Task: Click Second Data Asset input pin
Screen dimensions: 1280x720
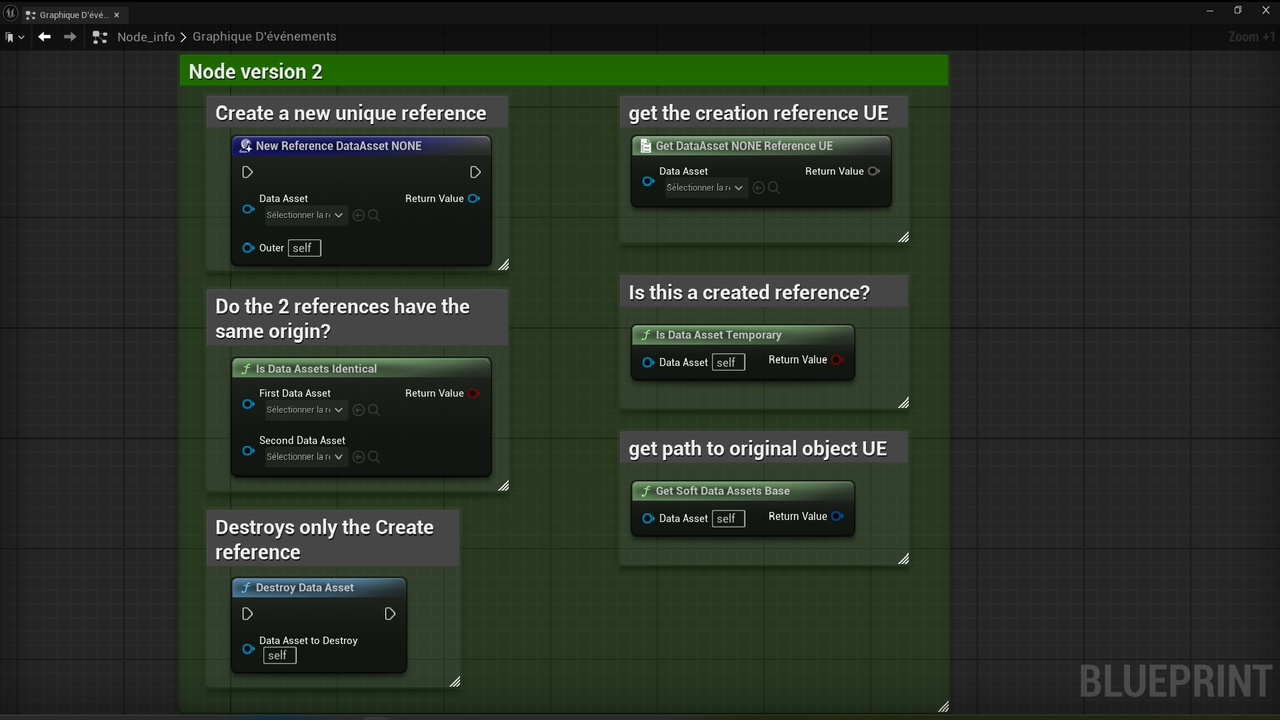Action: coord(248,451)
